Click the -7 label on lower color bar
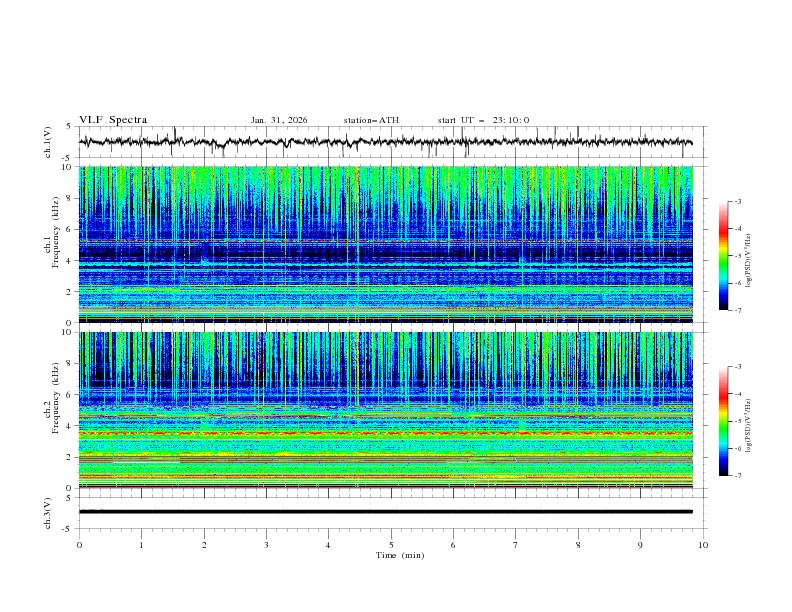The image size is (792, 612). pyautogui.click(x=737, y=476)
